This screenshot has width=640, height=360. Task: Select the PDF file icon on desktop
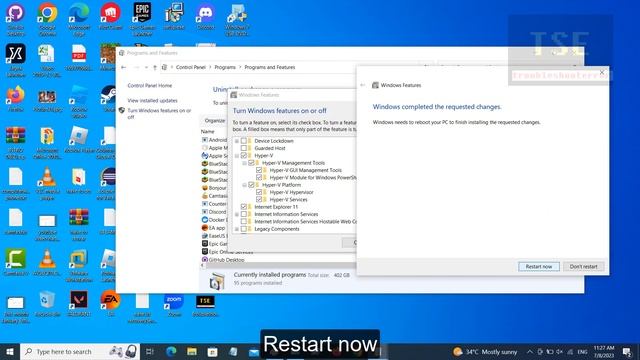tap(79, 59)
